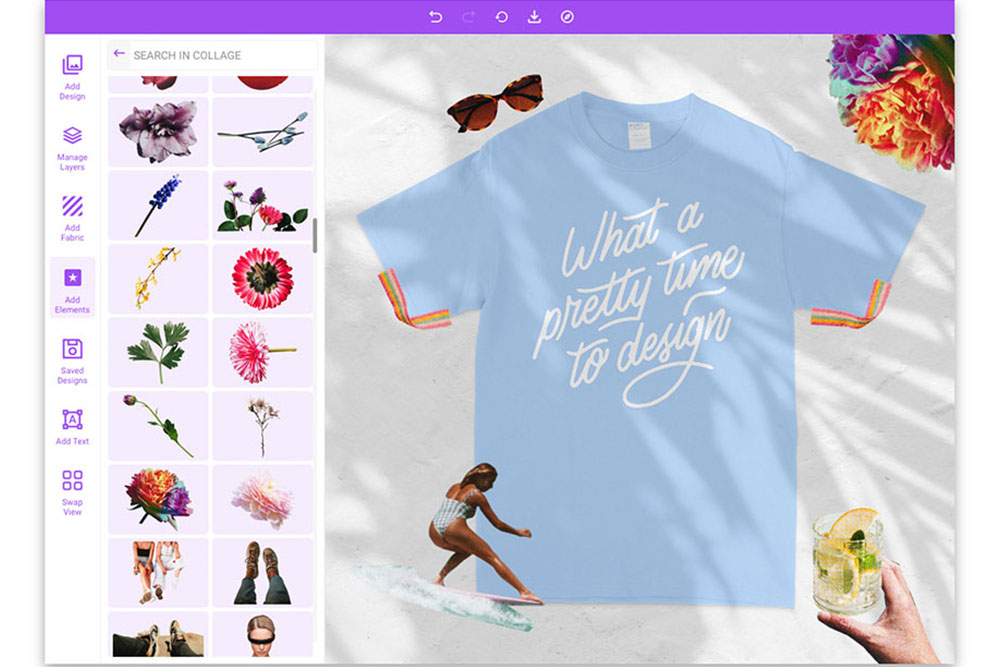The width and height of the screenshot is (1000, 667).
Task: Pick the blue hyacinth flower element
Action: [158, 205]
